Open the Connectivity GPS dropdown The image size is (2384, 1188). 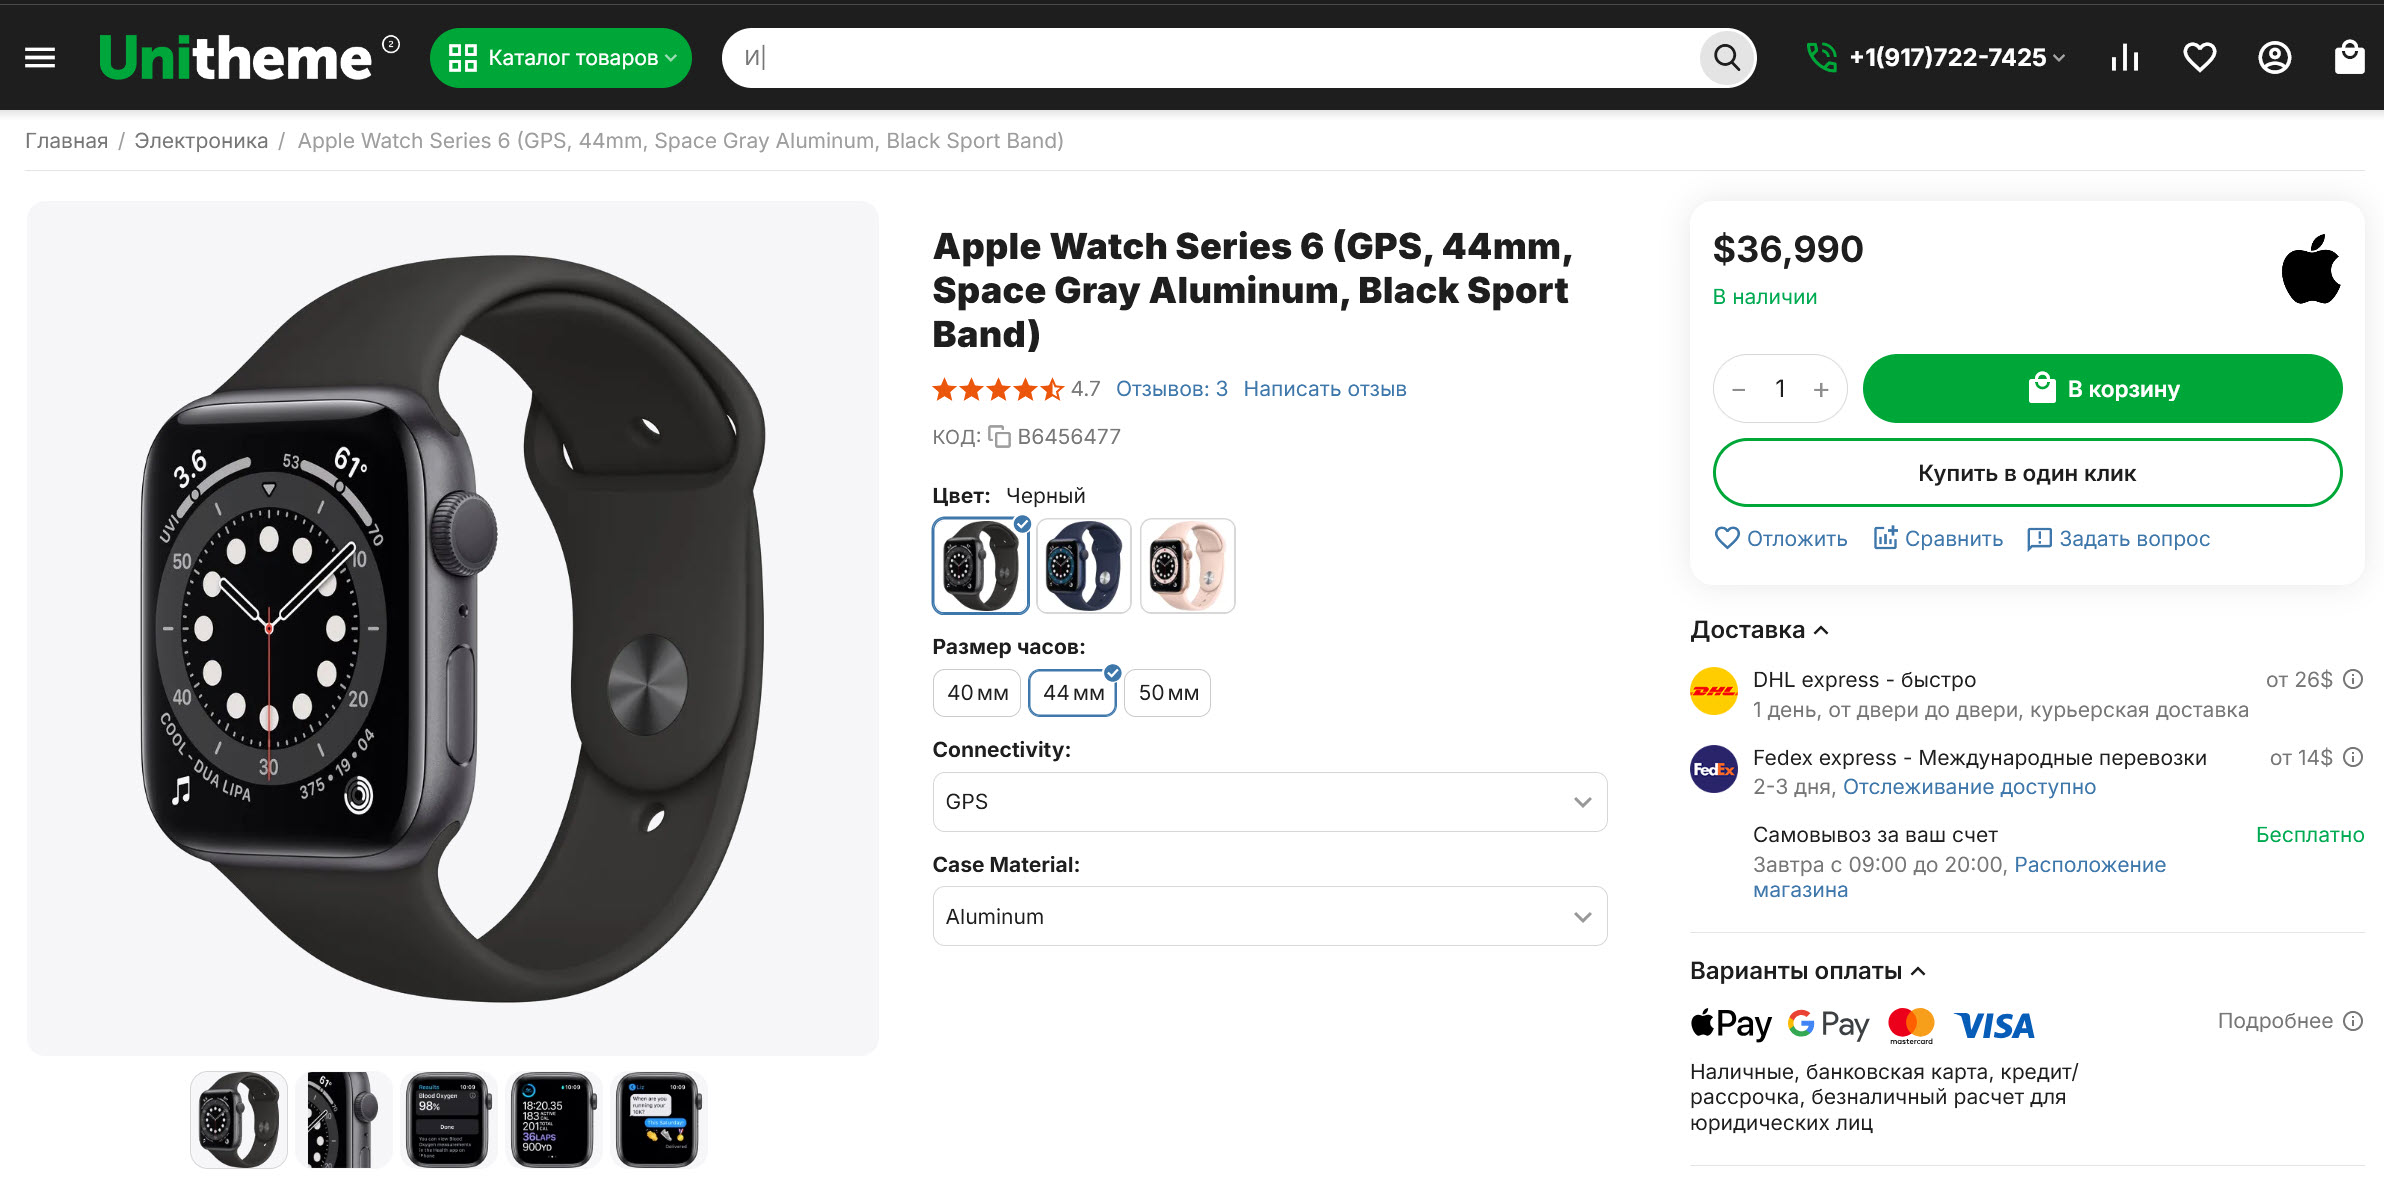click(x=1269, y=802)
